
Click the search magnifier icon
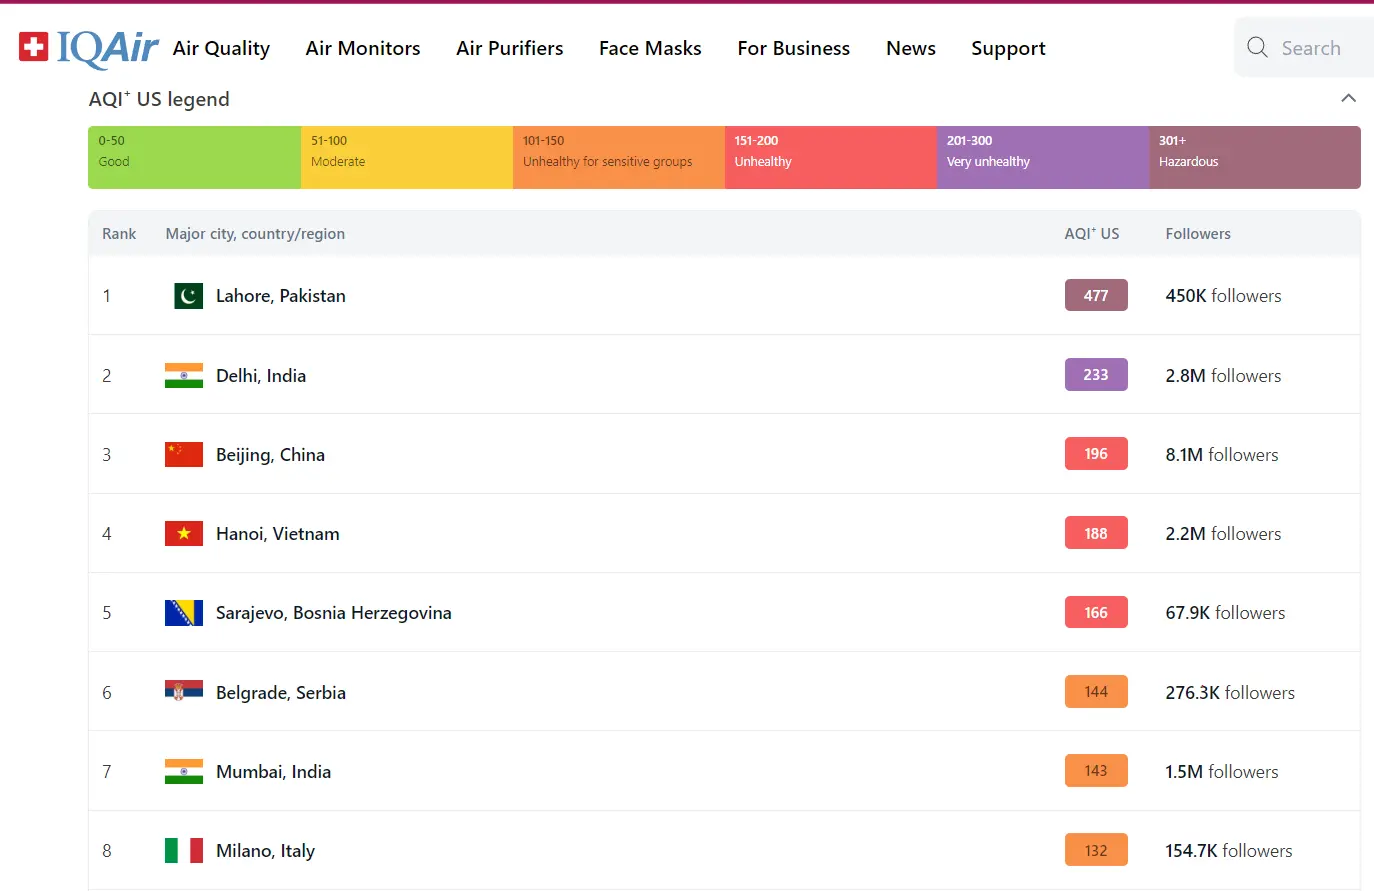click(1257, 47)
